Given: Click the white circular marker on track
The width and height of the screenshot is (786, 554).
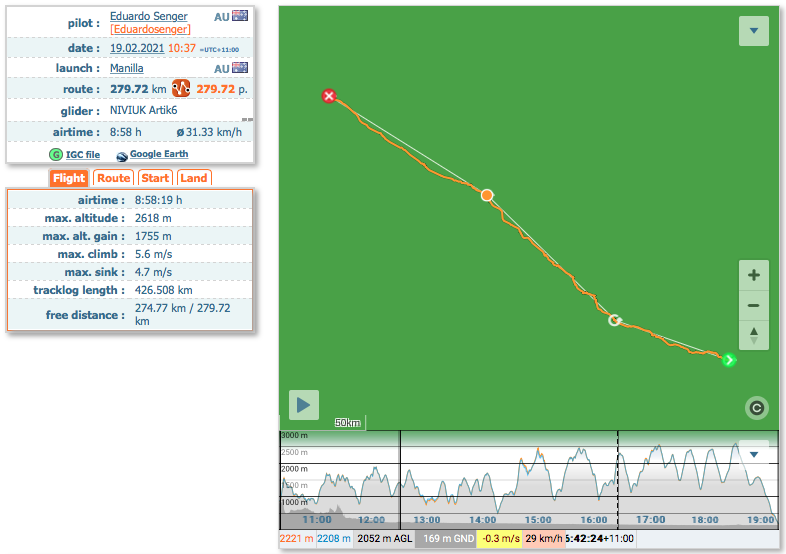Looking at the screenshot, I should coord(615,321).
